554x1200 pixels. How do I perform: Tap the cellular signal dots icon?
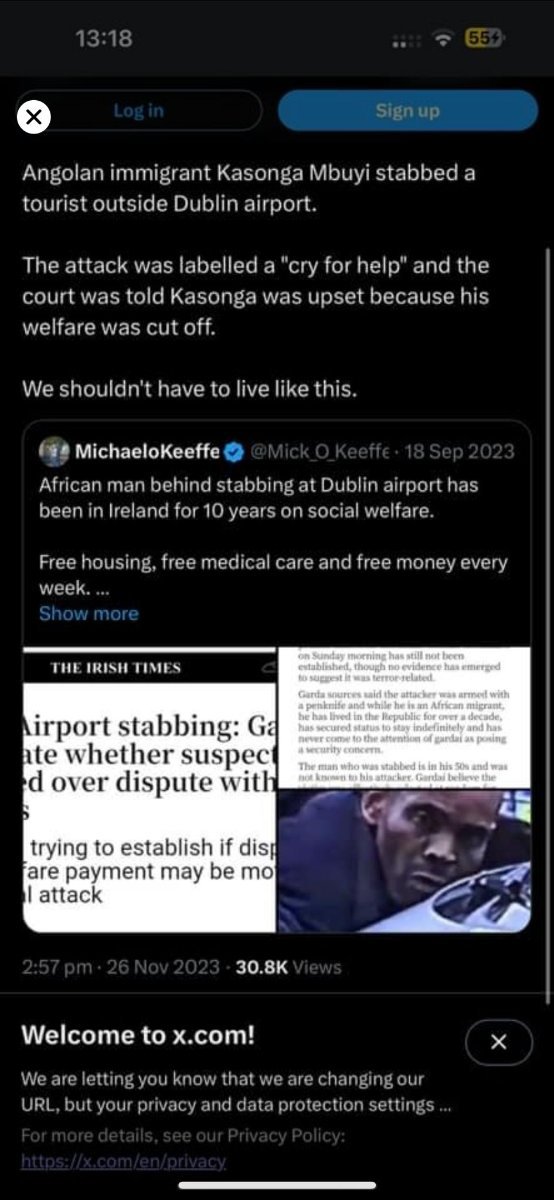[405, 40]
